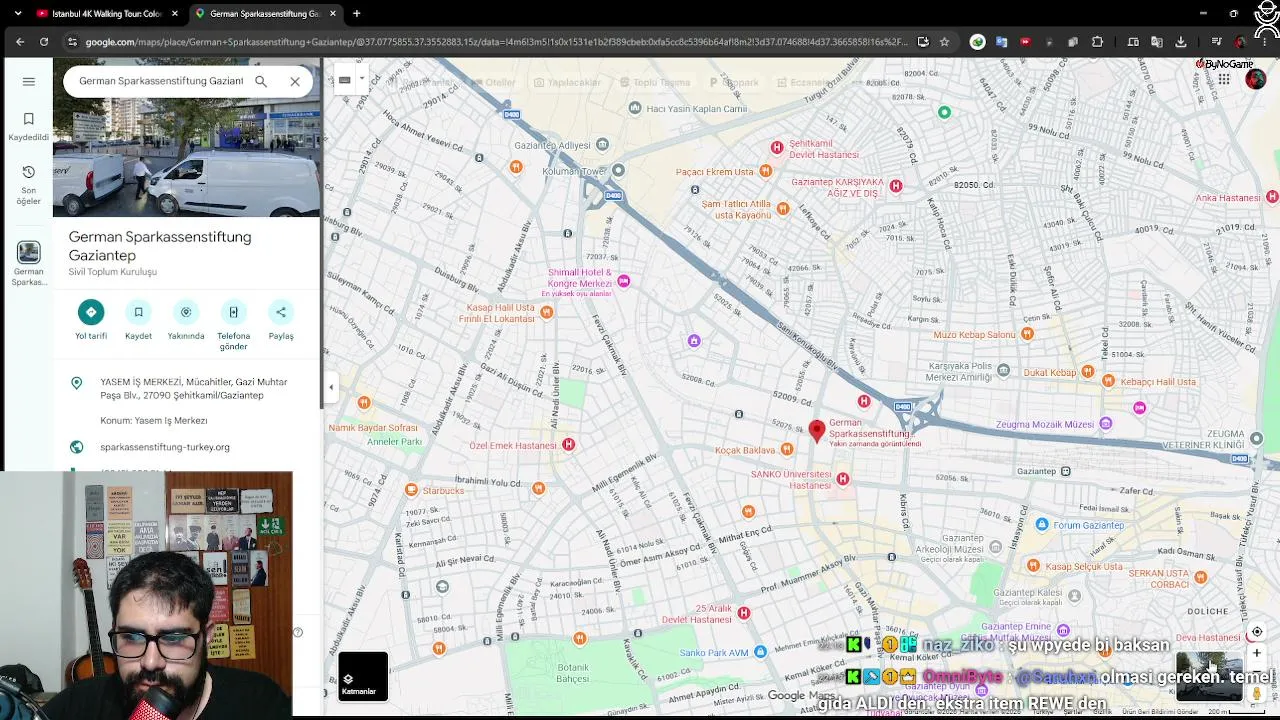Open the Chrome three-dot menu
Screen dimensions: 1280x720
1267,42
